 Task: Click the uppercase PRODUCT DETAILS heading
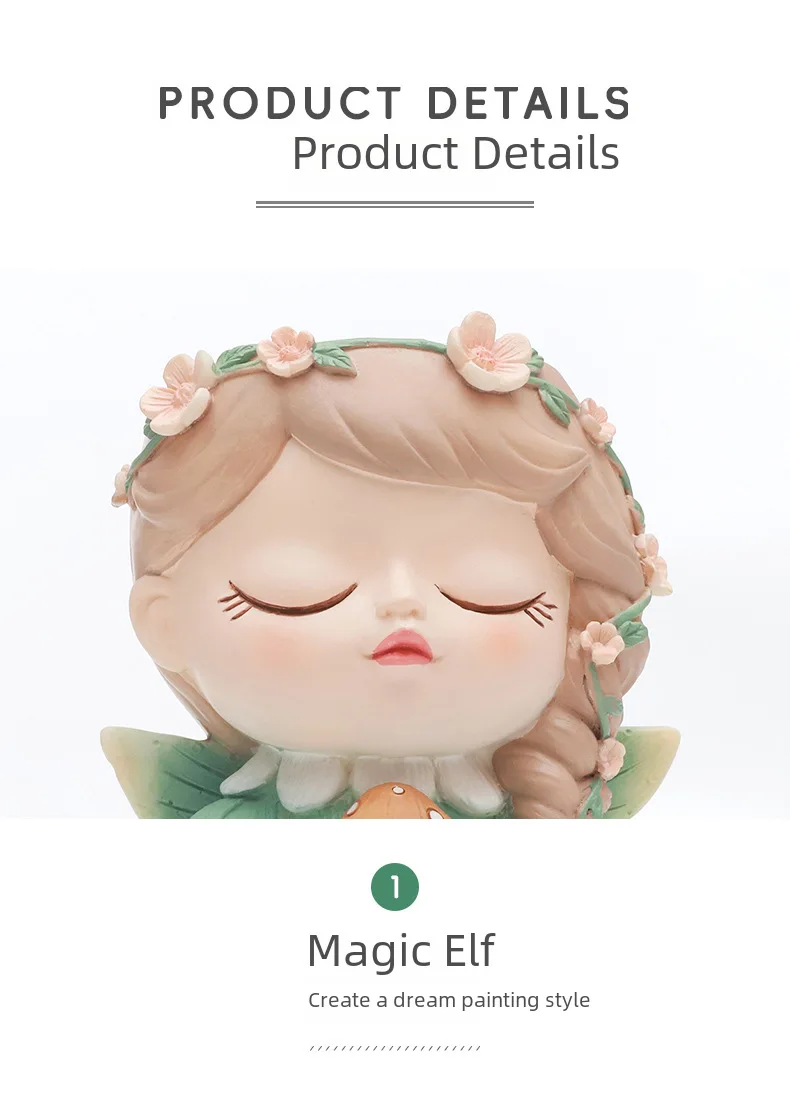click(395, 103)
